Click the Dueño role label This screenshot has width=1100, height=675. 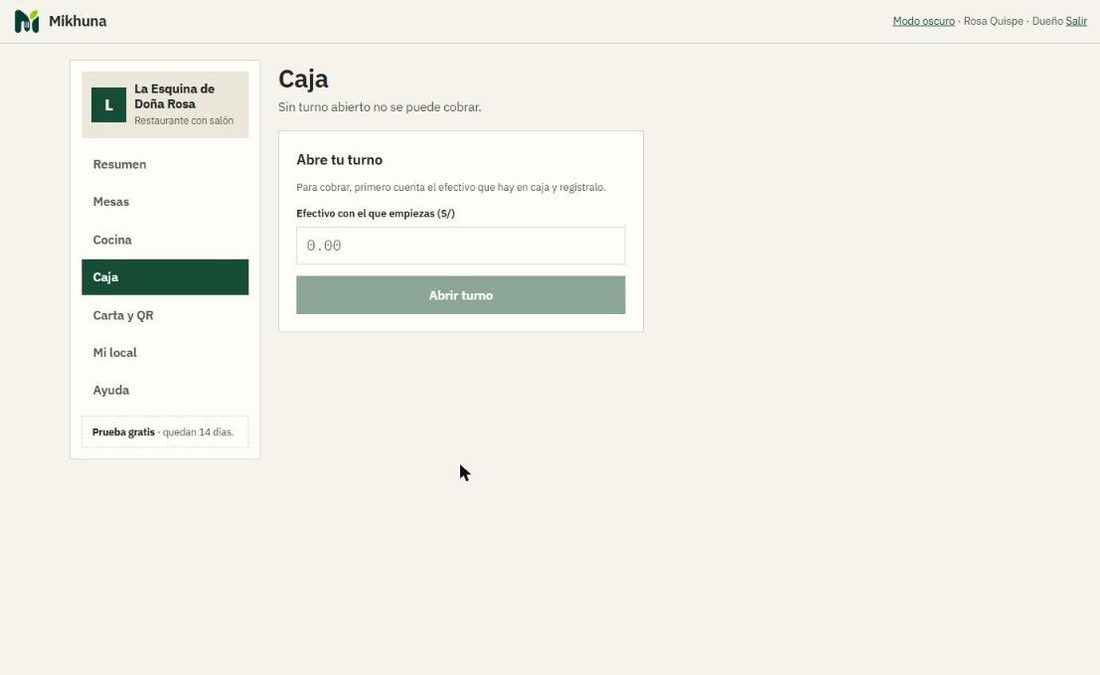tap(1047, 21)
